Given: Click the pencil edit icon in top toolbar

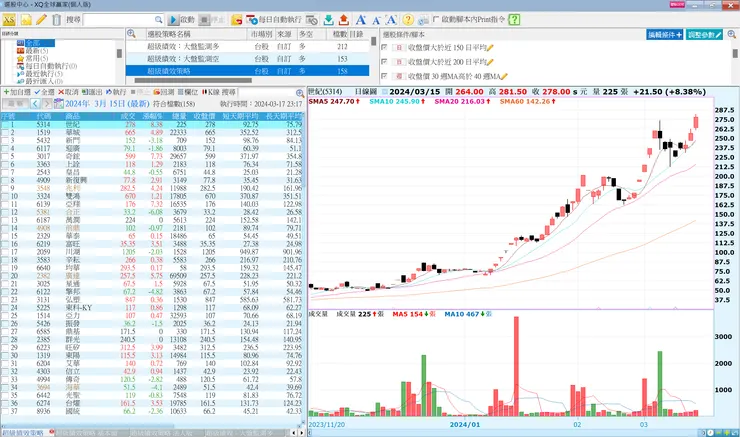Looking at the screenshot, I should point(42,20).
